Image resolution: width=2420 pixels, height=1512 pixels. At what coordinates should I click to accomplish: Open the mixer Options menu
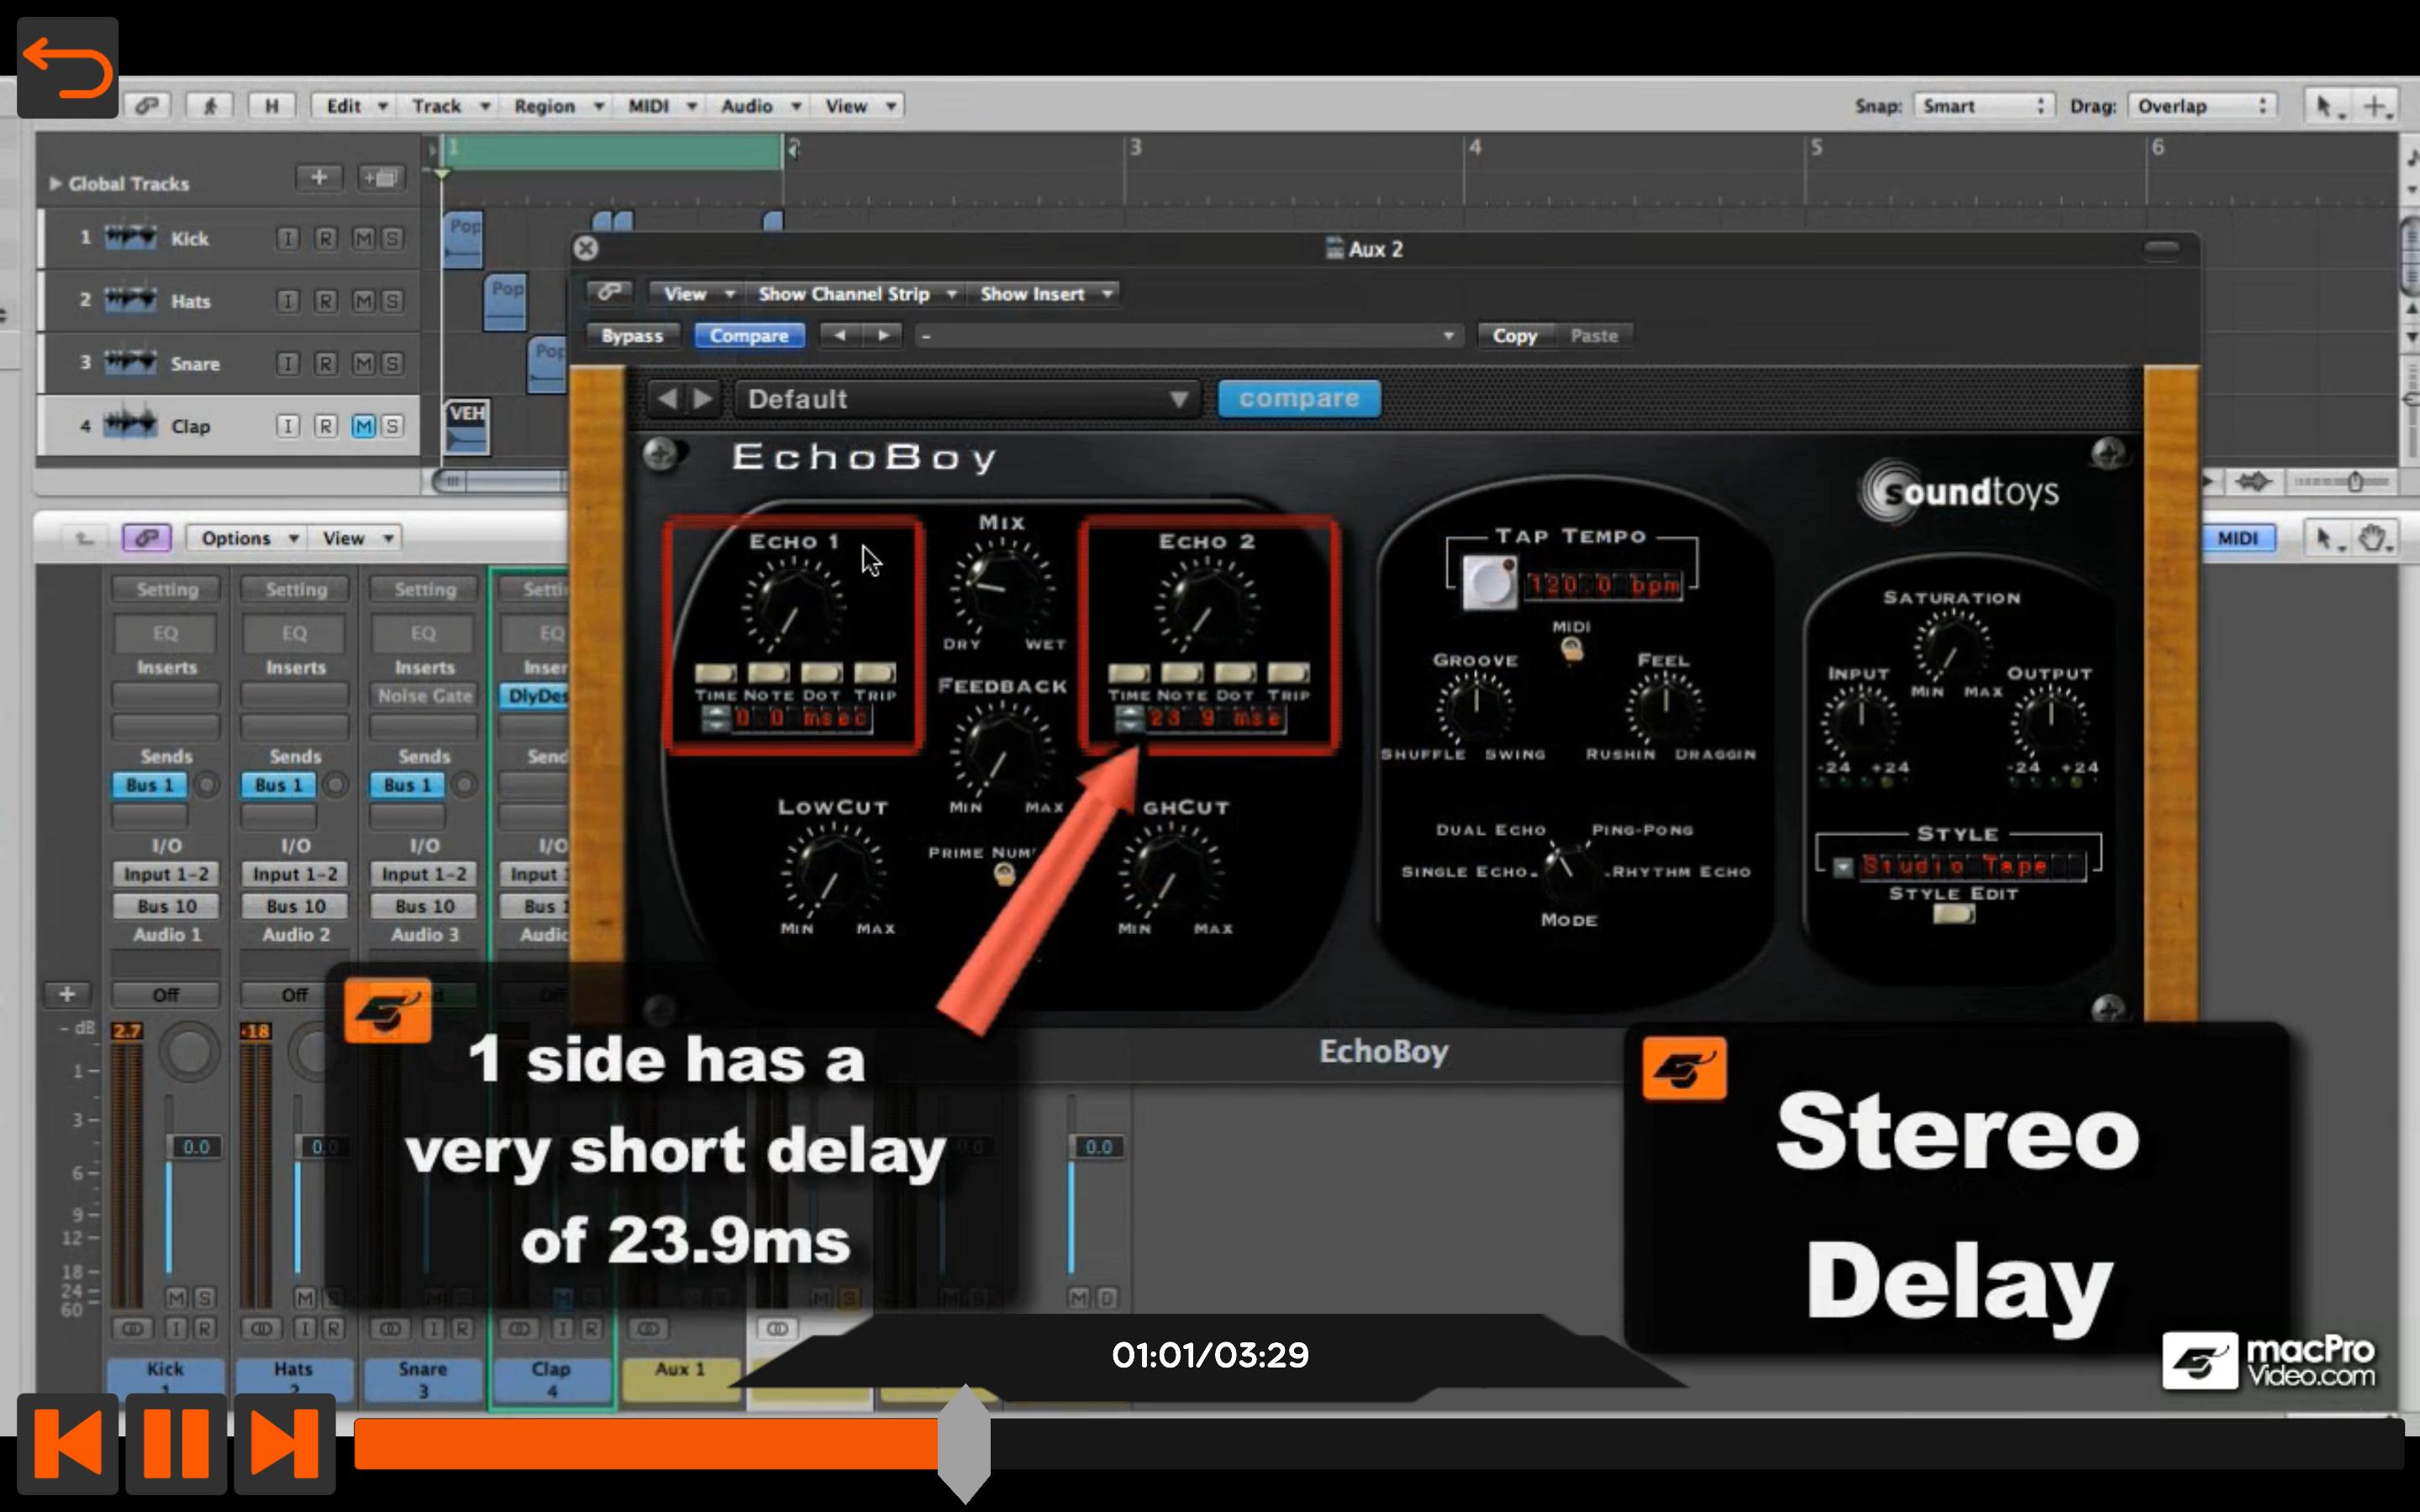(249, 538)
